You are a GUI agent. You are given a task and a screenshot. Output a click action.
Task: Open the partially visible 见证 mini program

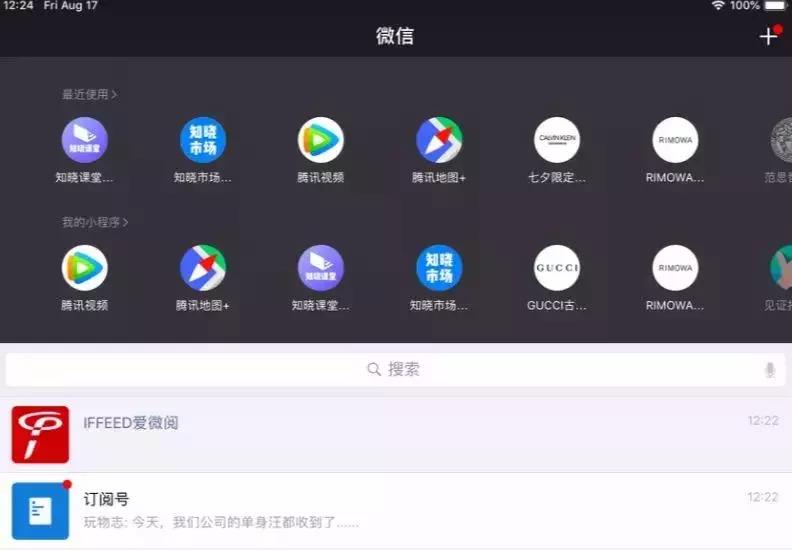click(782, 268)
